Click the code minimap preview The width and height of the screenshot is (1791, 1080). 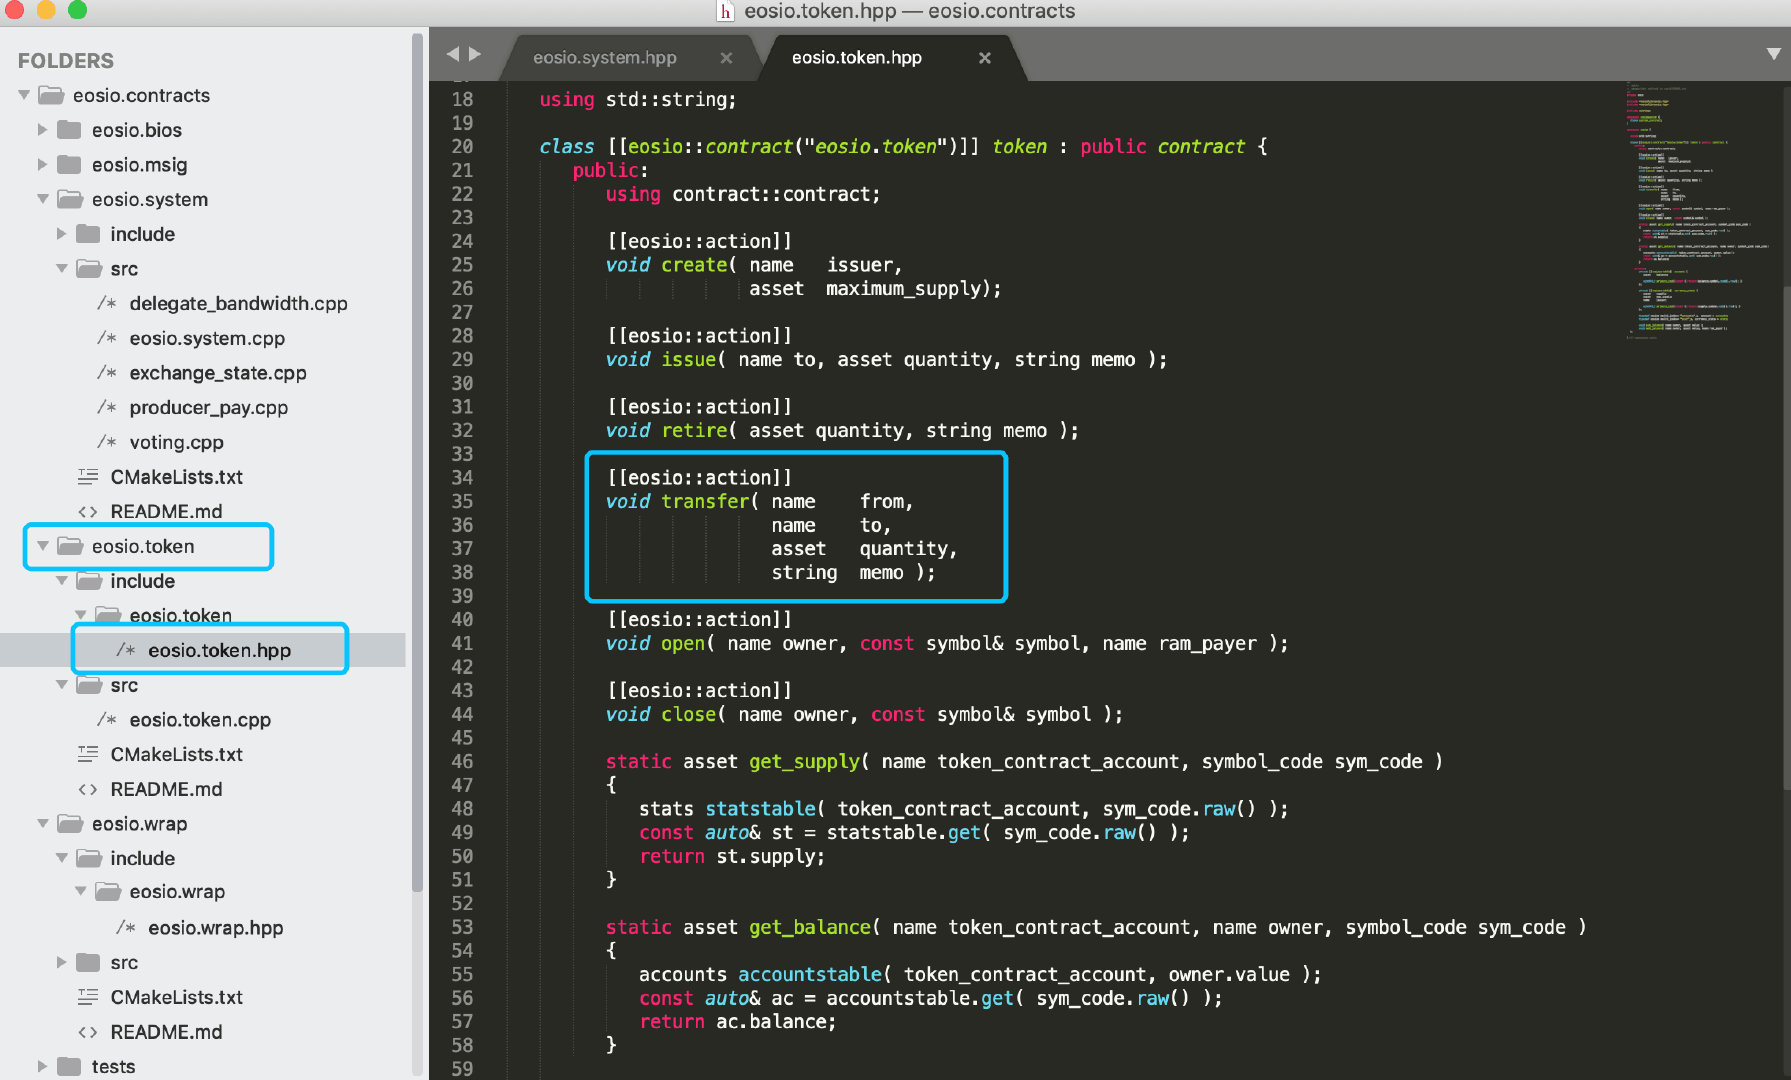pos(1698,213)
